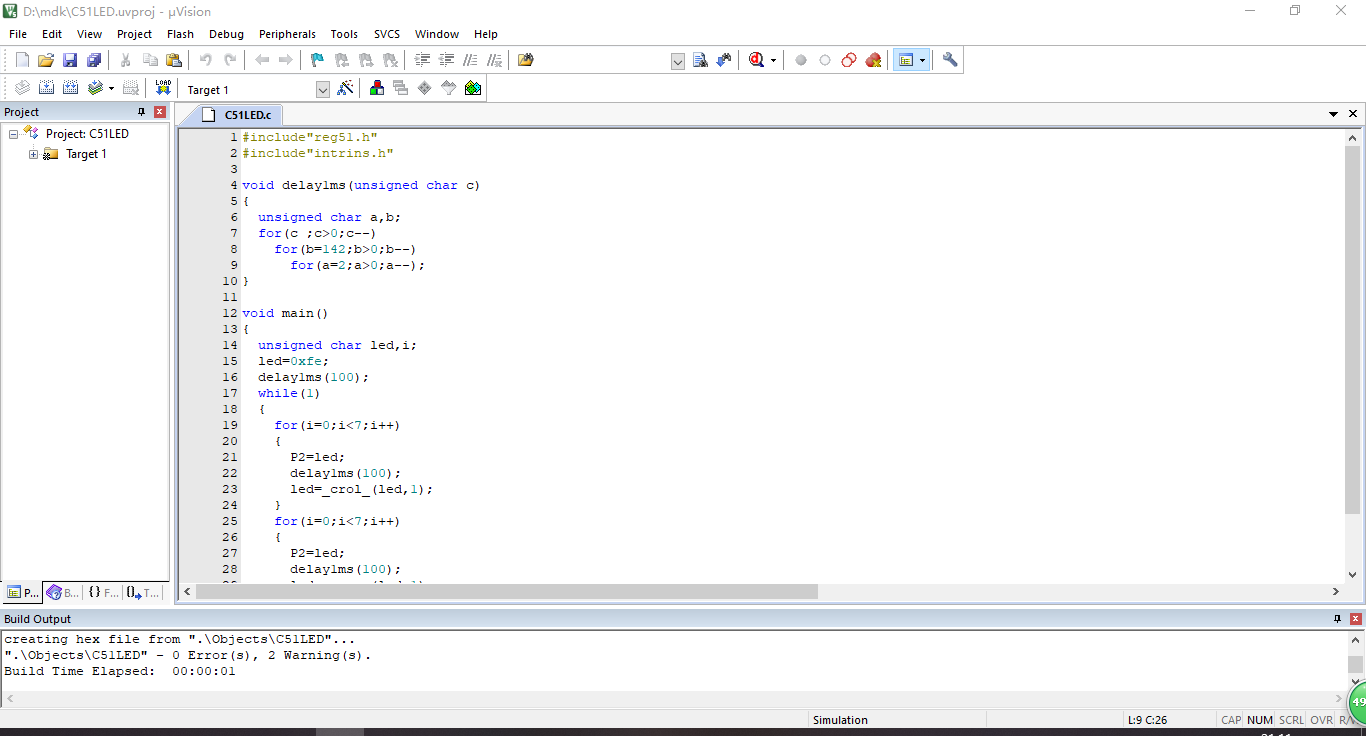Open a file with the folder icon
The image size is (1366, 736).
pyautogui.click(x=46, y=60)
